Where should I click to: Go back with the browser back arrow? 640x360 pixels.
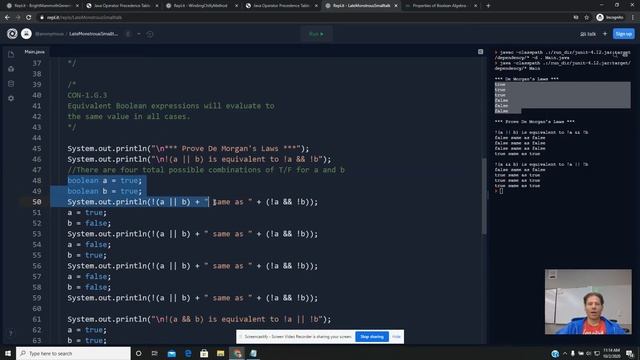7,18
